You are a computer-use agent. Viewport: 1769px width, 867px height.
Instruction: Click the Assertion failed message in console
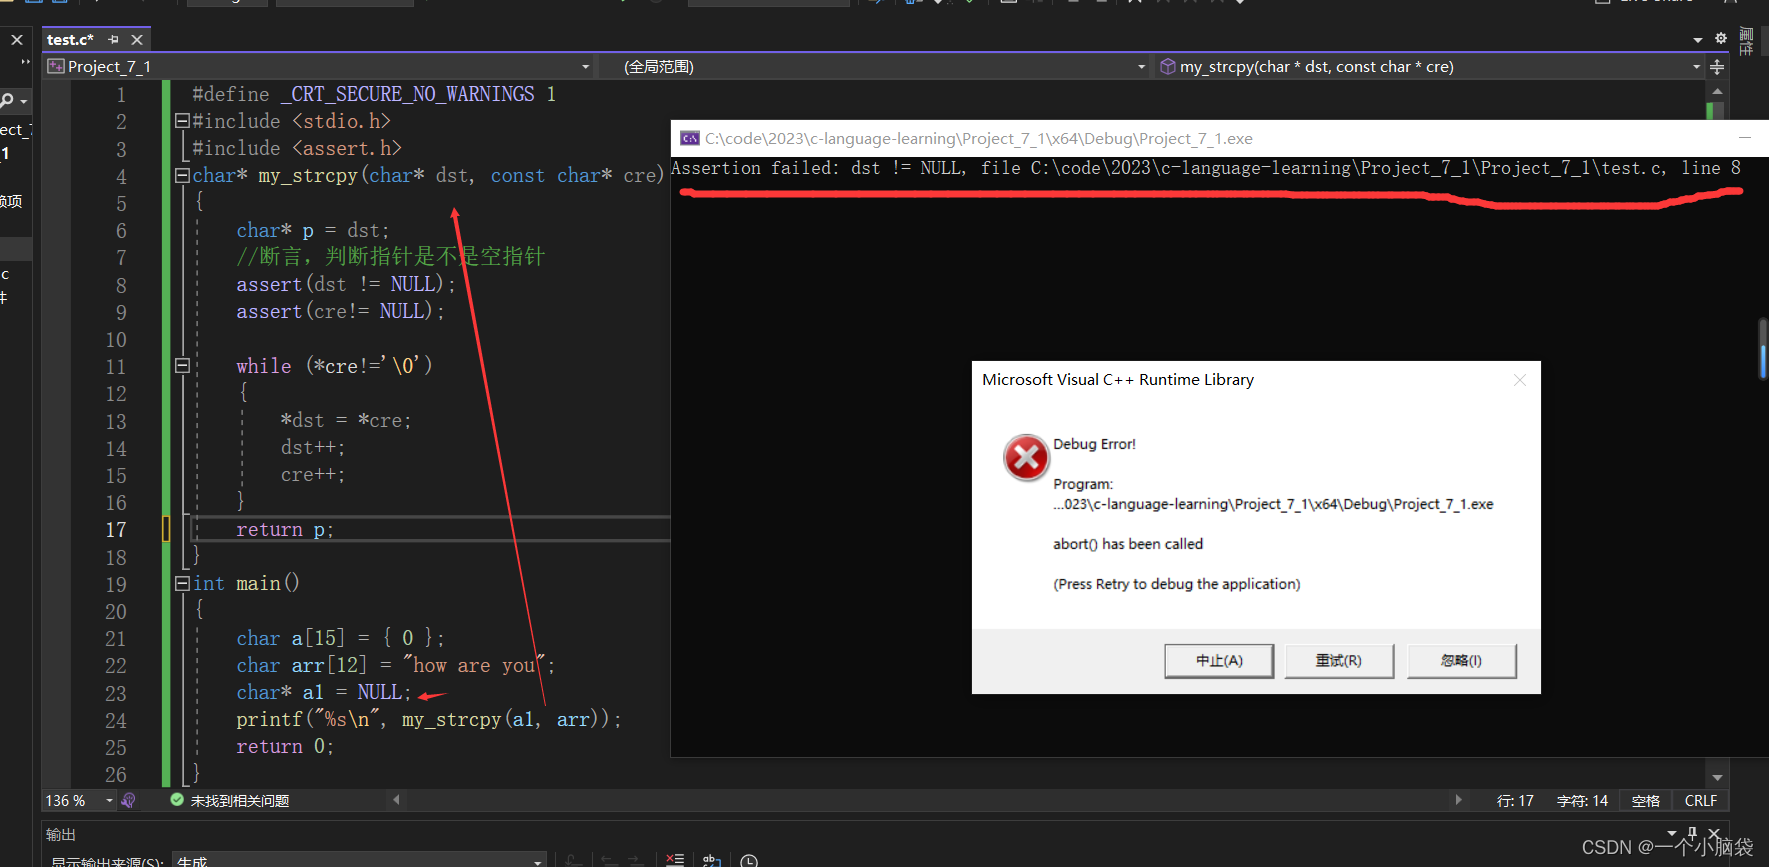[1206, 168]
